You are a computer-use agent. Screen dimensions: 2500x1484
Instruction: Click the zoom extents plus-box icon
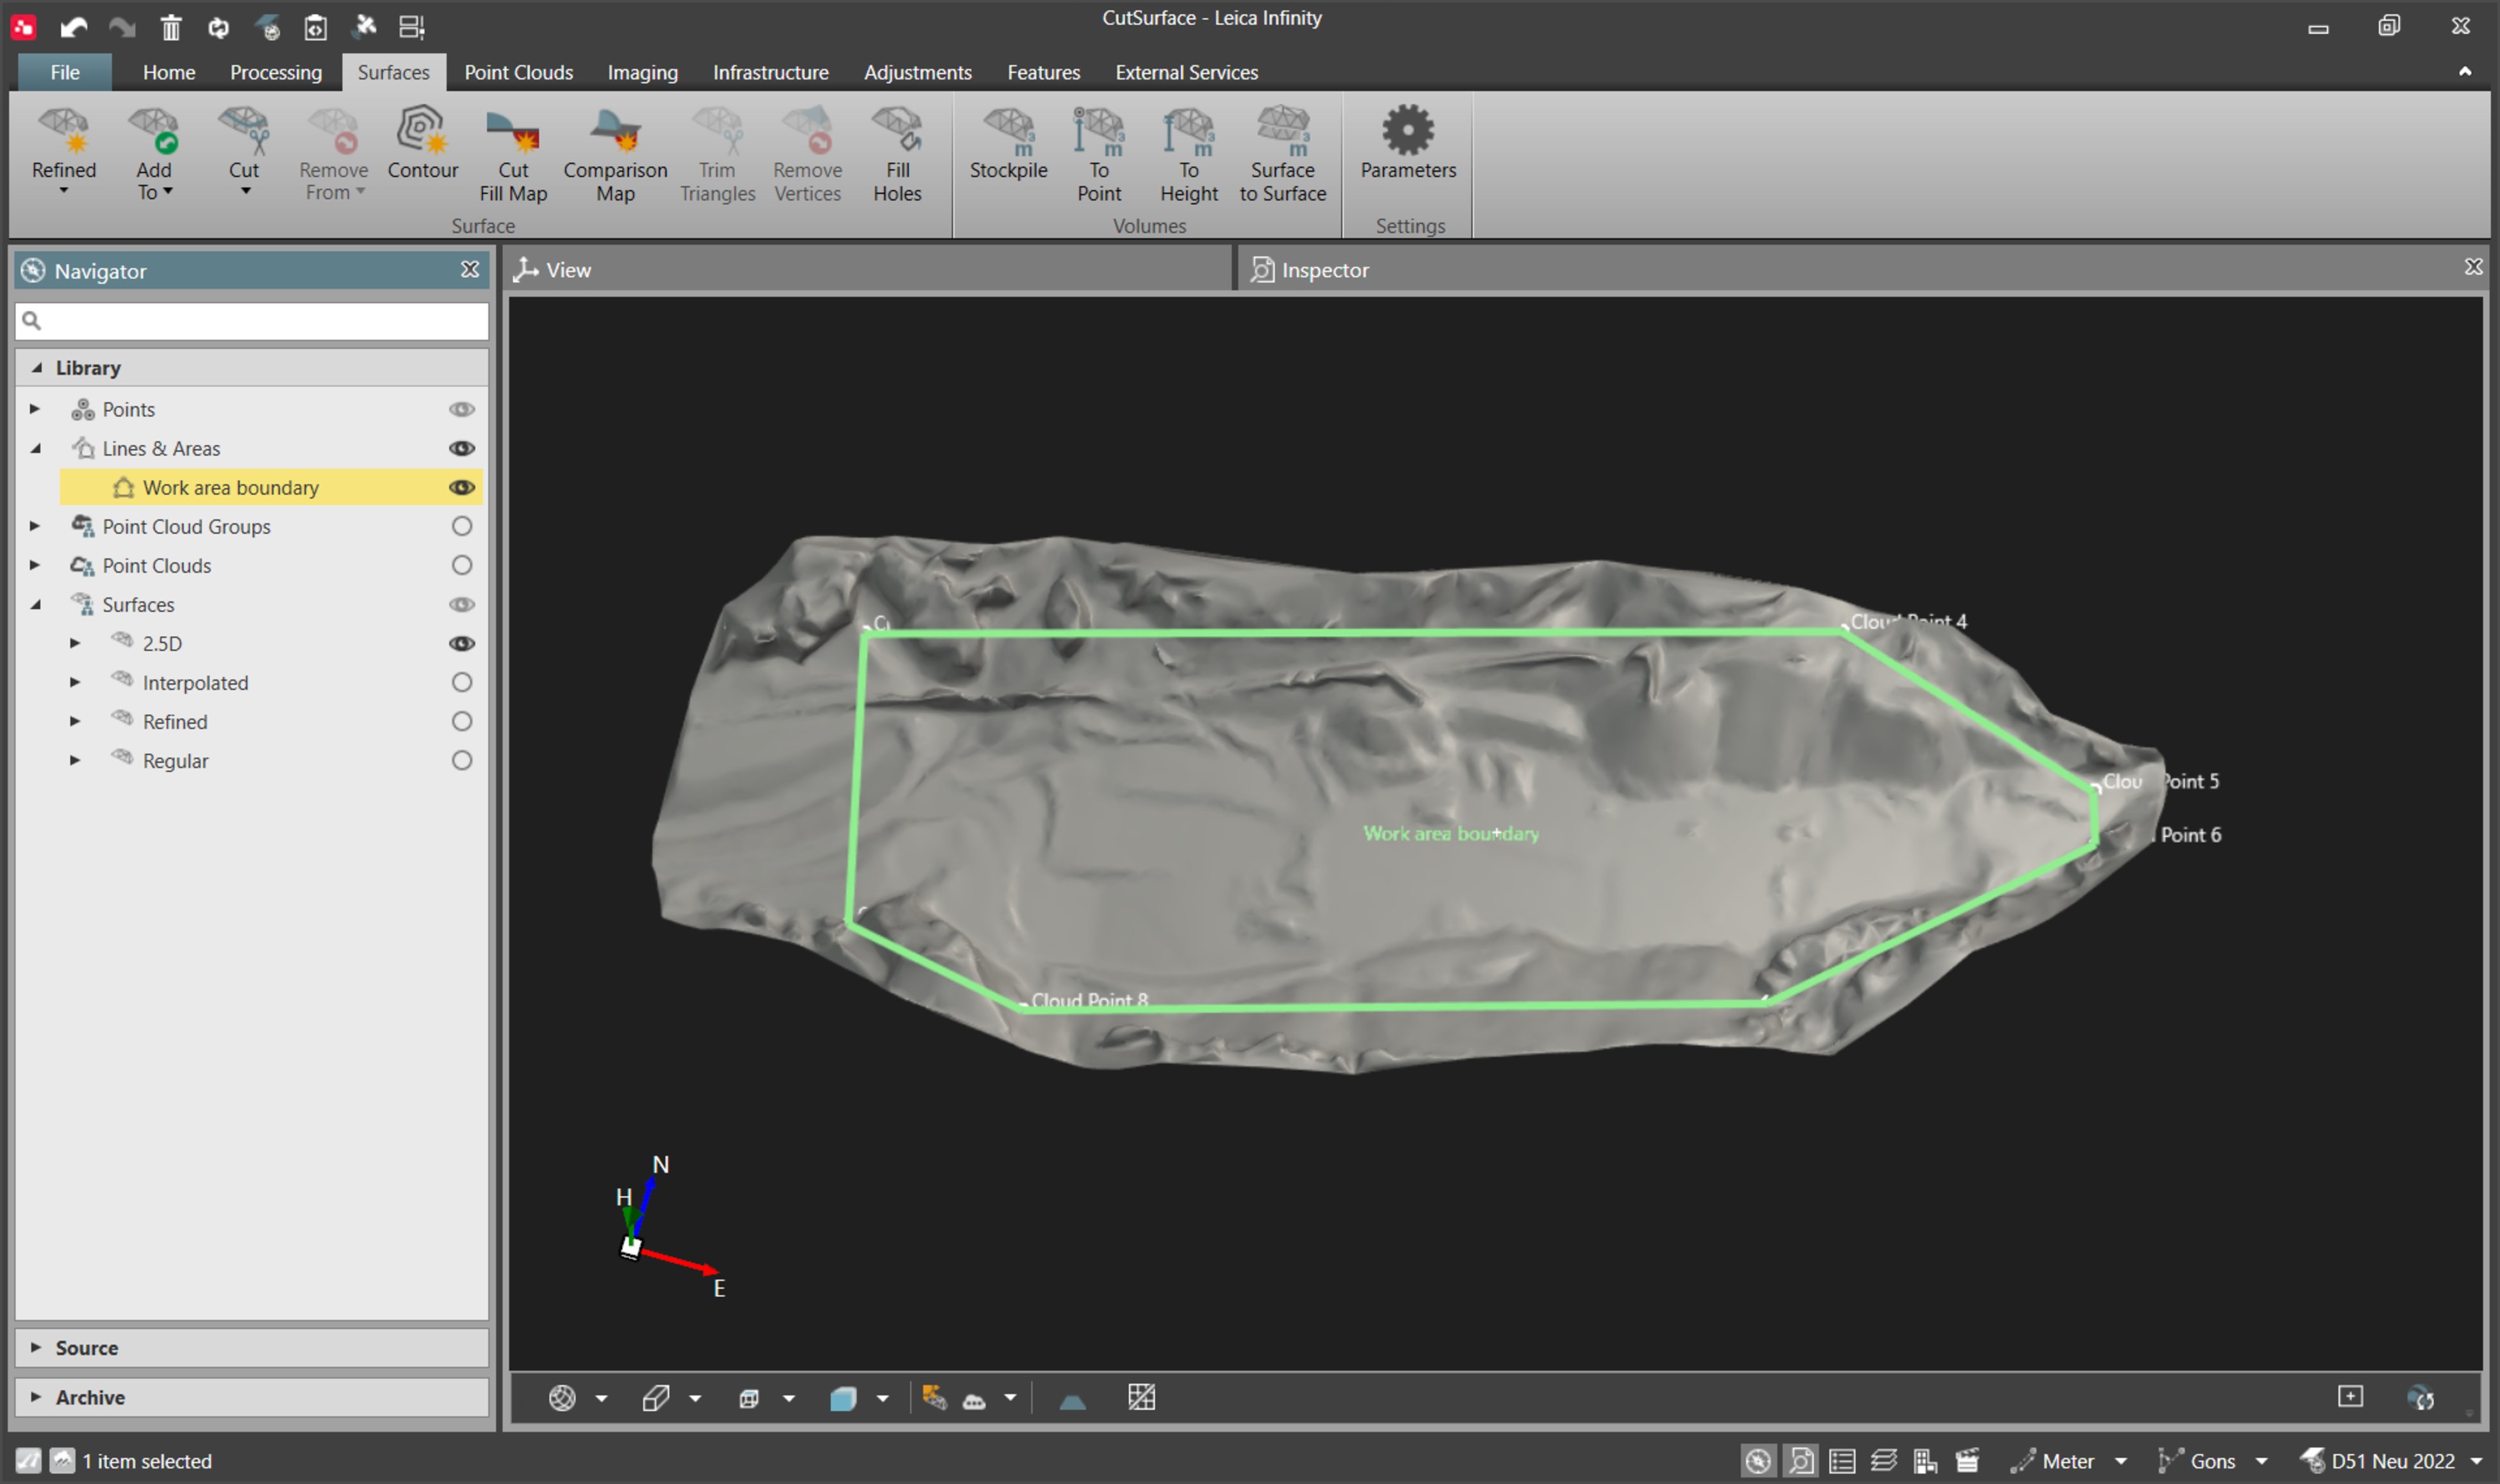tap(2350, 1396)
